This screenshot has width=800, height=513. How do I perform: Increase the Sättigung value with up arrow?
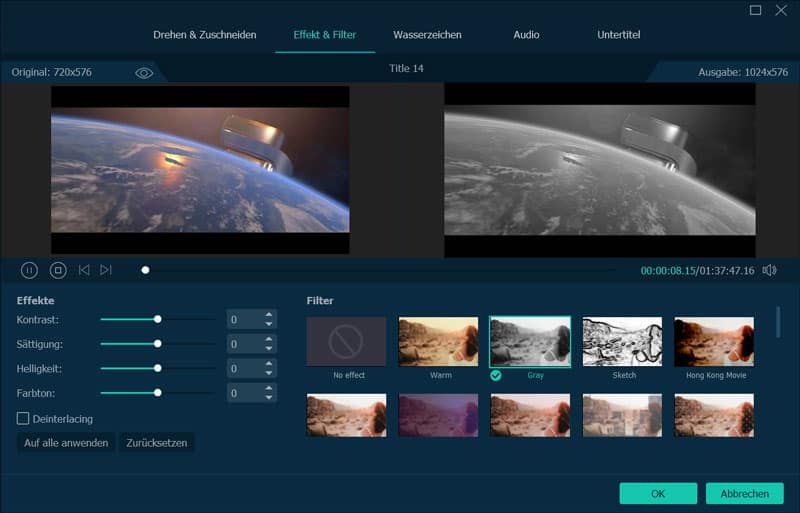[x=269, y=339]
